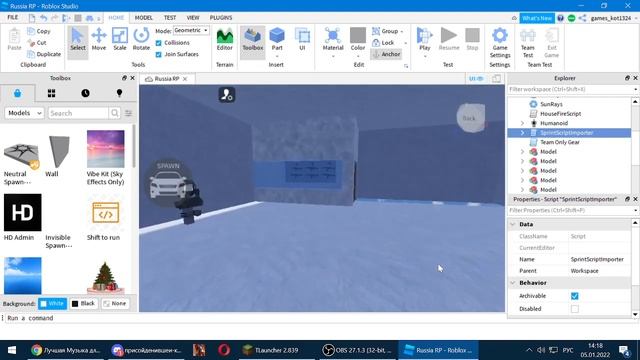Click the Color tool icon
The image size is (640, 360).
[358, 37]
